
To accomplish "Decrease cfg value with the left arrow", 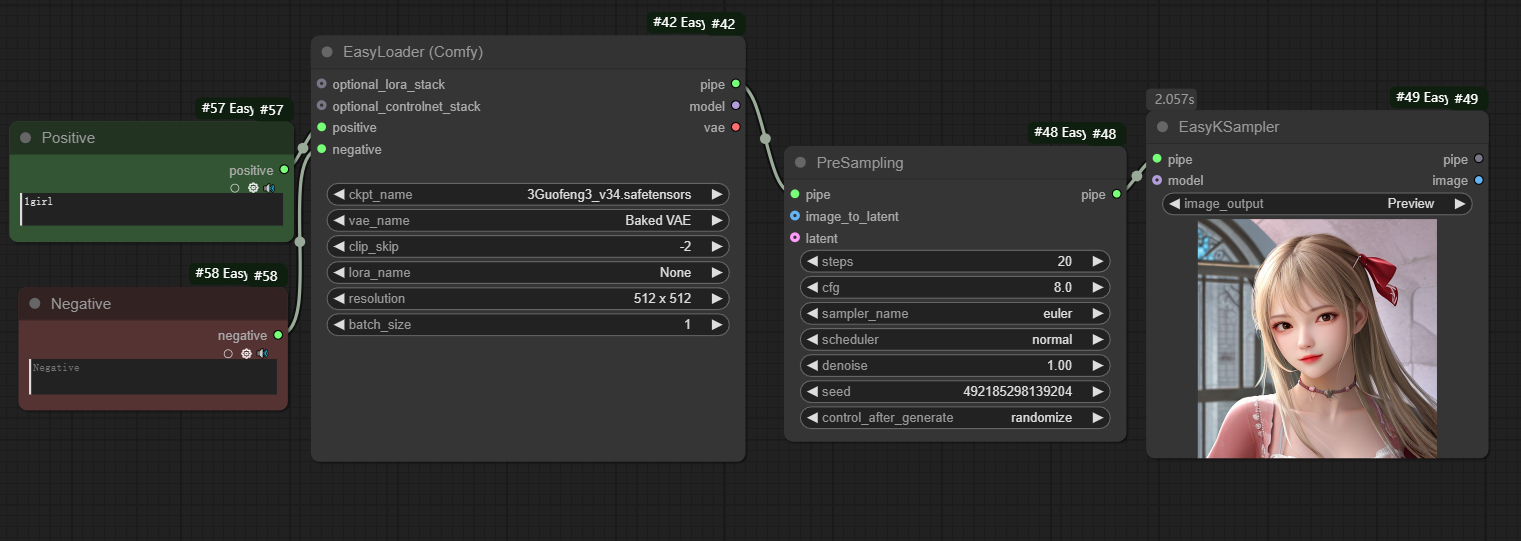I will [x=813, y=287].
